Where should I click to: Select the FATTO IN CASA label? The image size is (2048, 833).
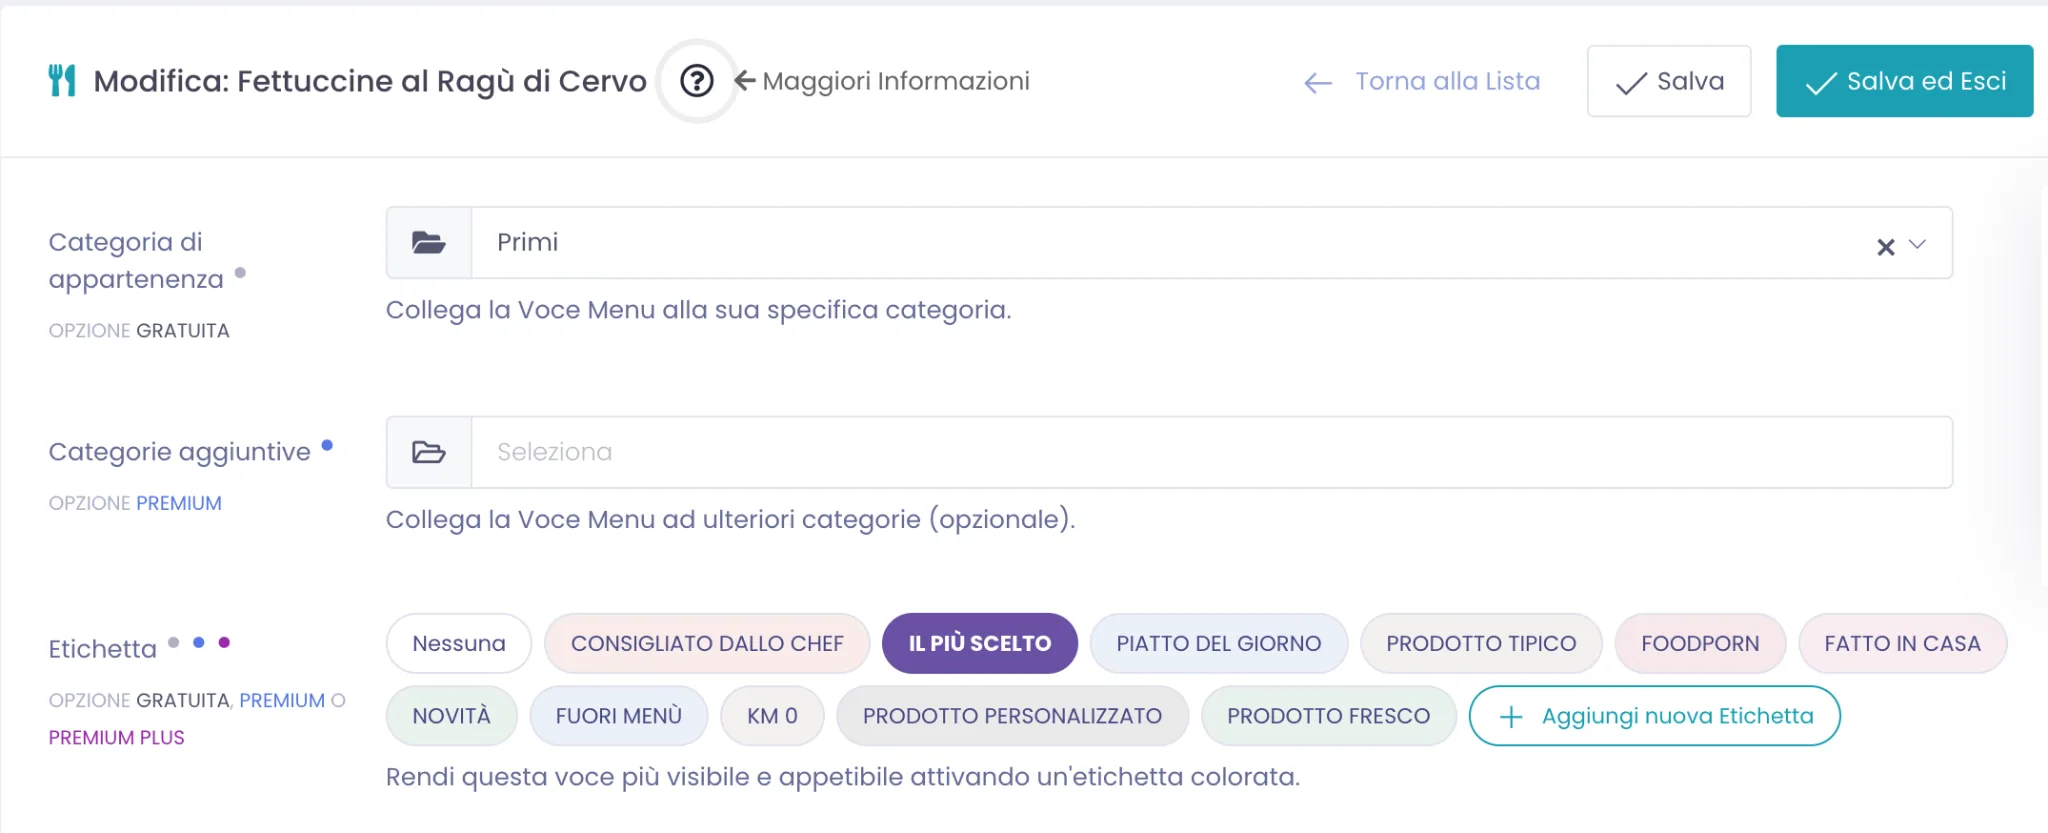1902,643
